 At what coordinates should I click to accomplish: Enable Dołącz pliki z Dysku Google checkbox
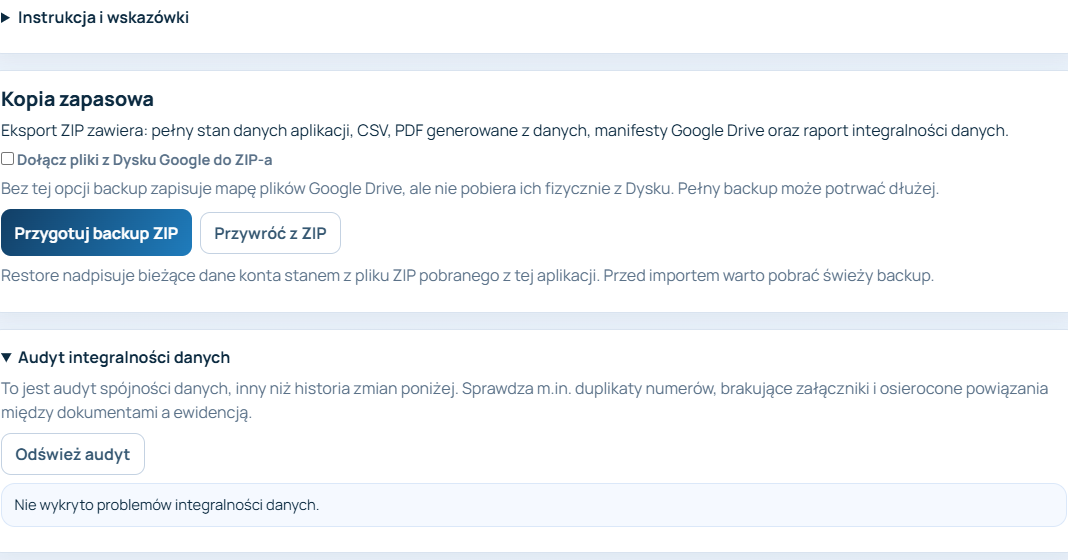coord(7,159)
